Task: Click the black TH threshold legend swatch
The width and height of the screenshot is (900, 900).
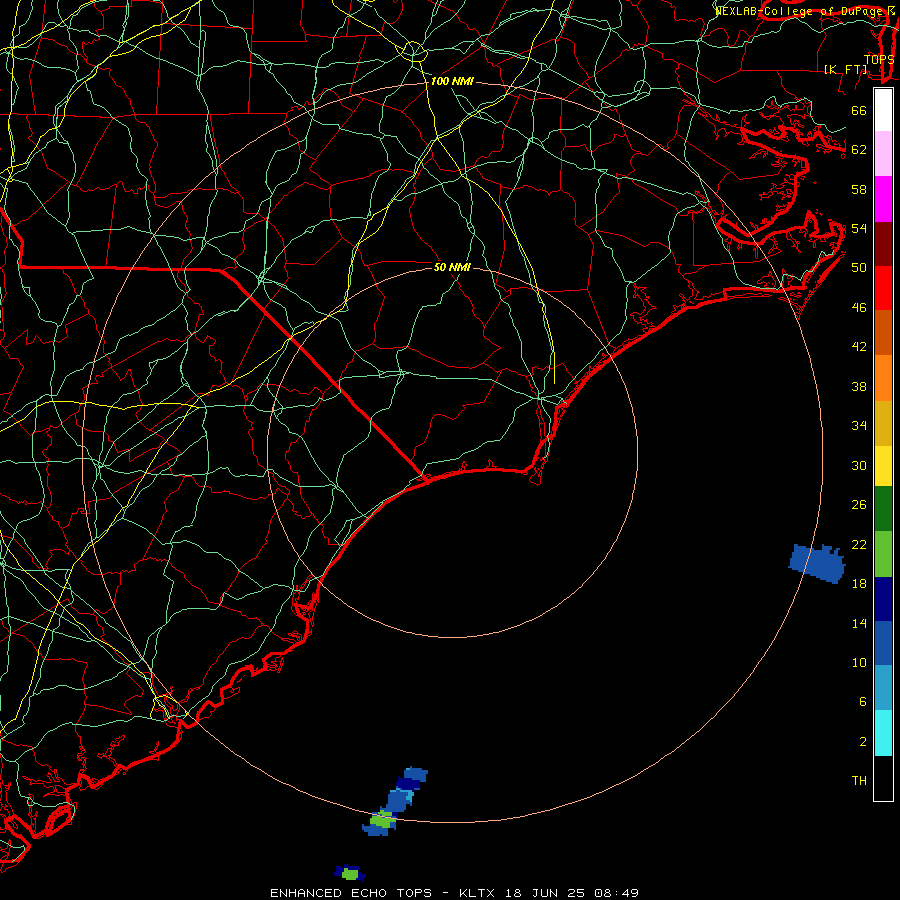Action: click(883, 778)
